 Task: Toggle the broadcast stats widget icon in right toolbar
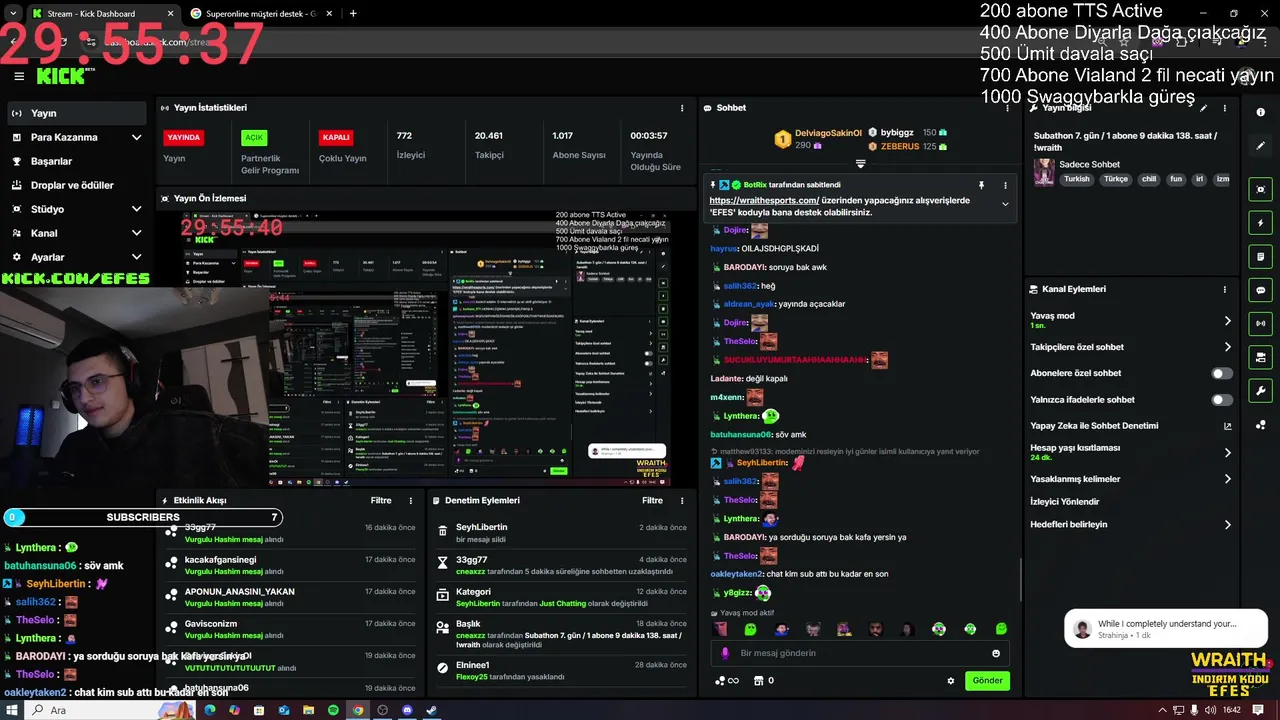tap(1261, 323)
